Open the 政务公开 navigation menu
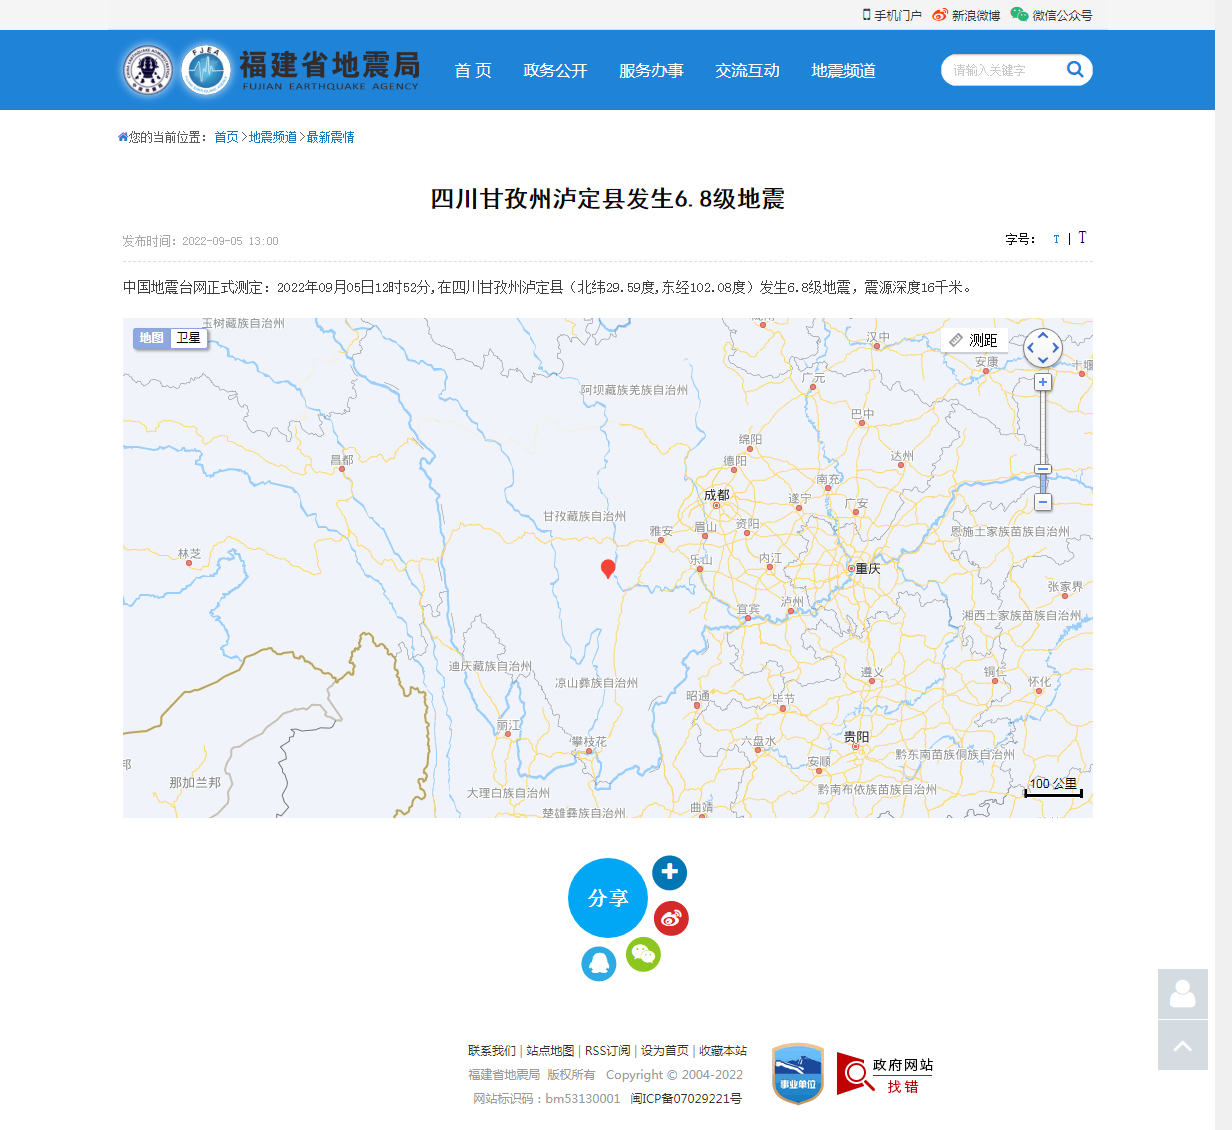The height and width of the screenshot is (1130, 1232). 555,70
